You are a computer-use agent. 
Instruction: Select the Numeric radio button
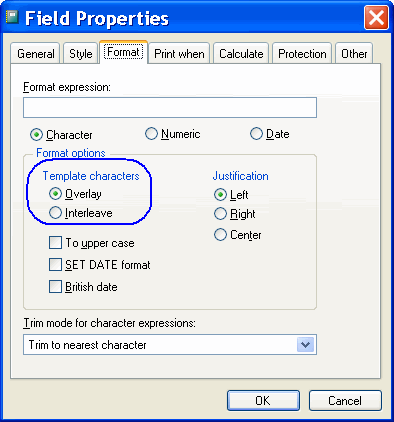tap(151, 134)
